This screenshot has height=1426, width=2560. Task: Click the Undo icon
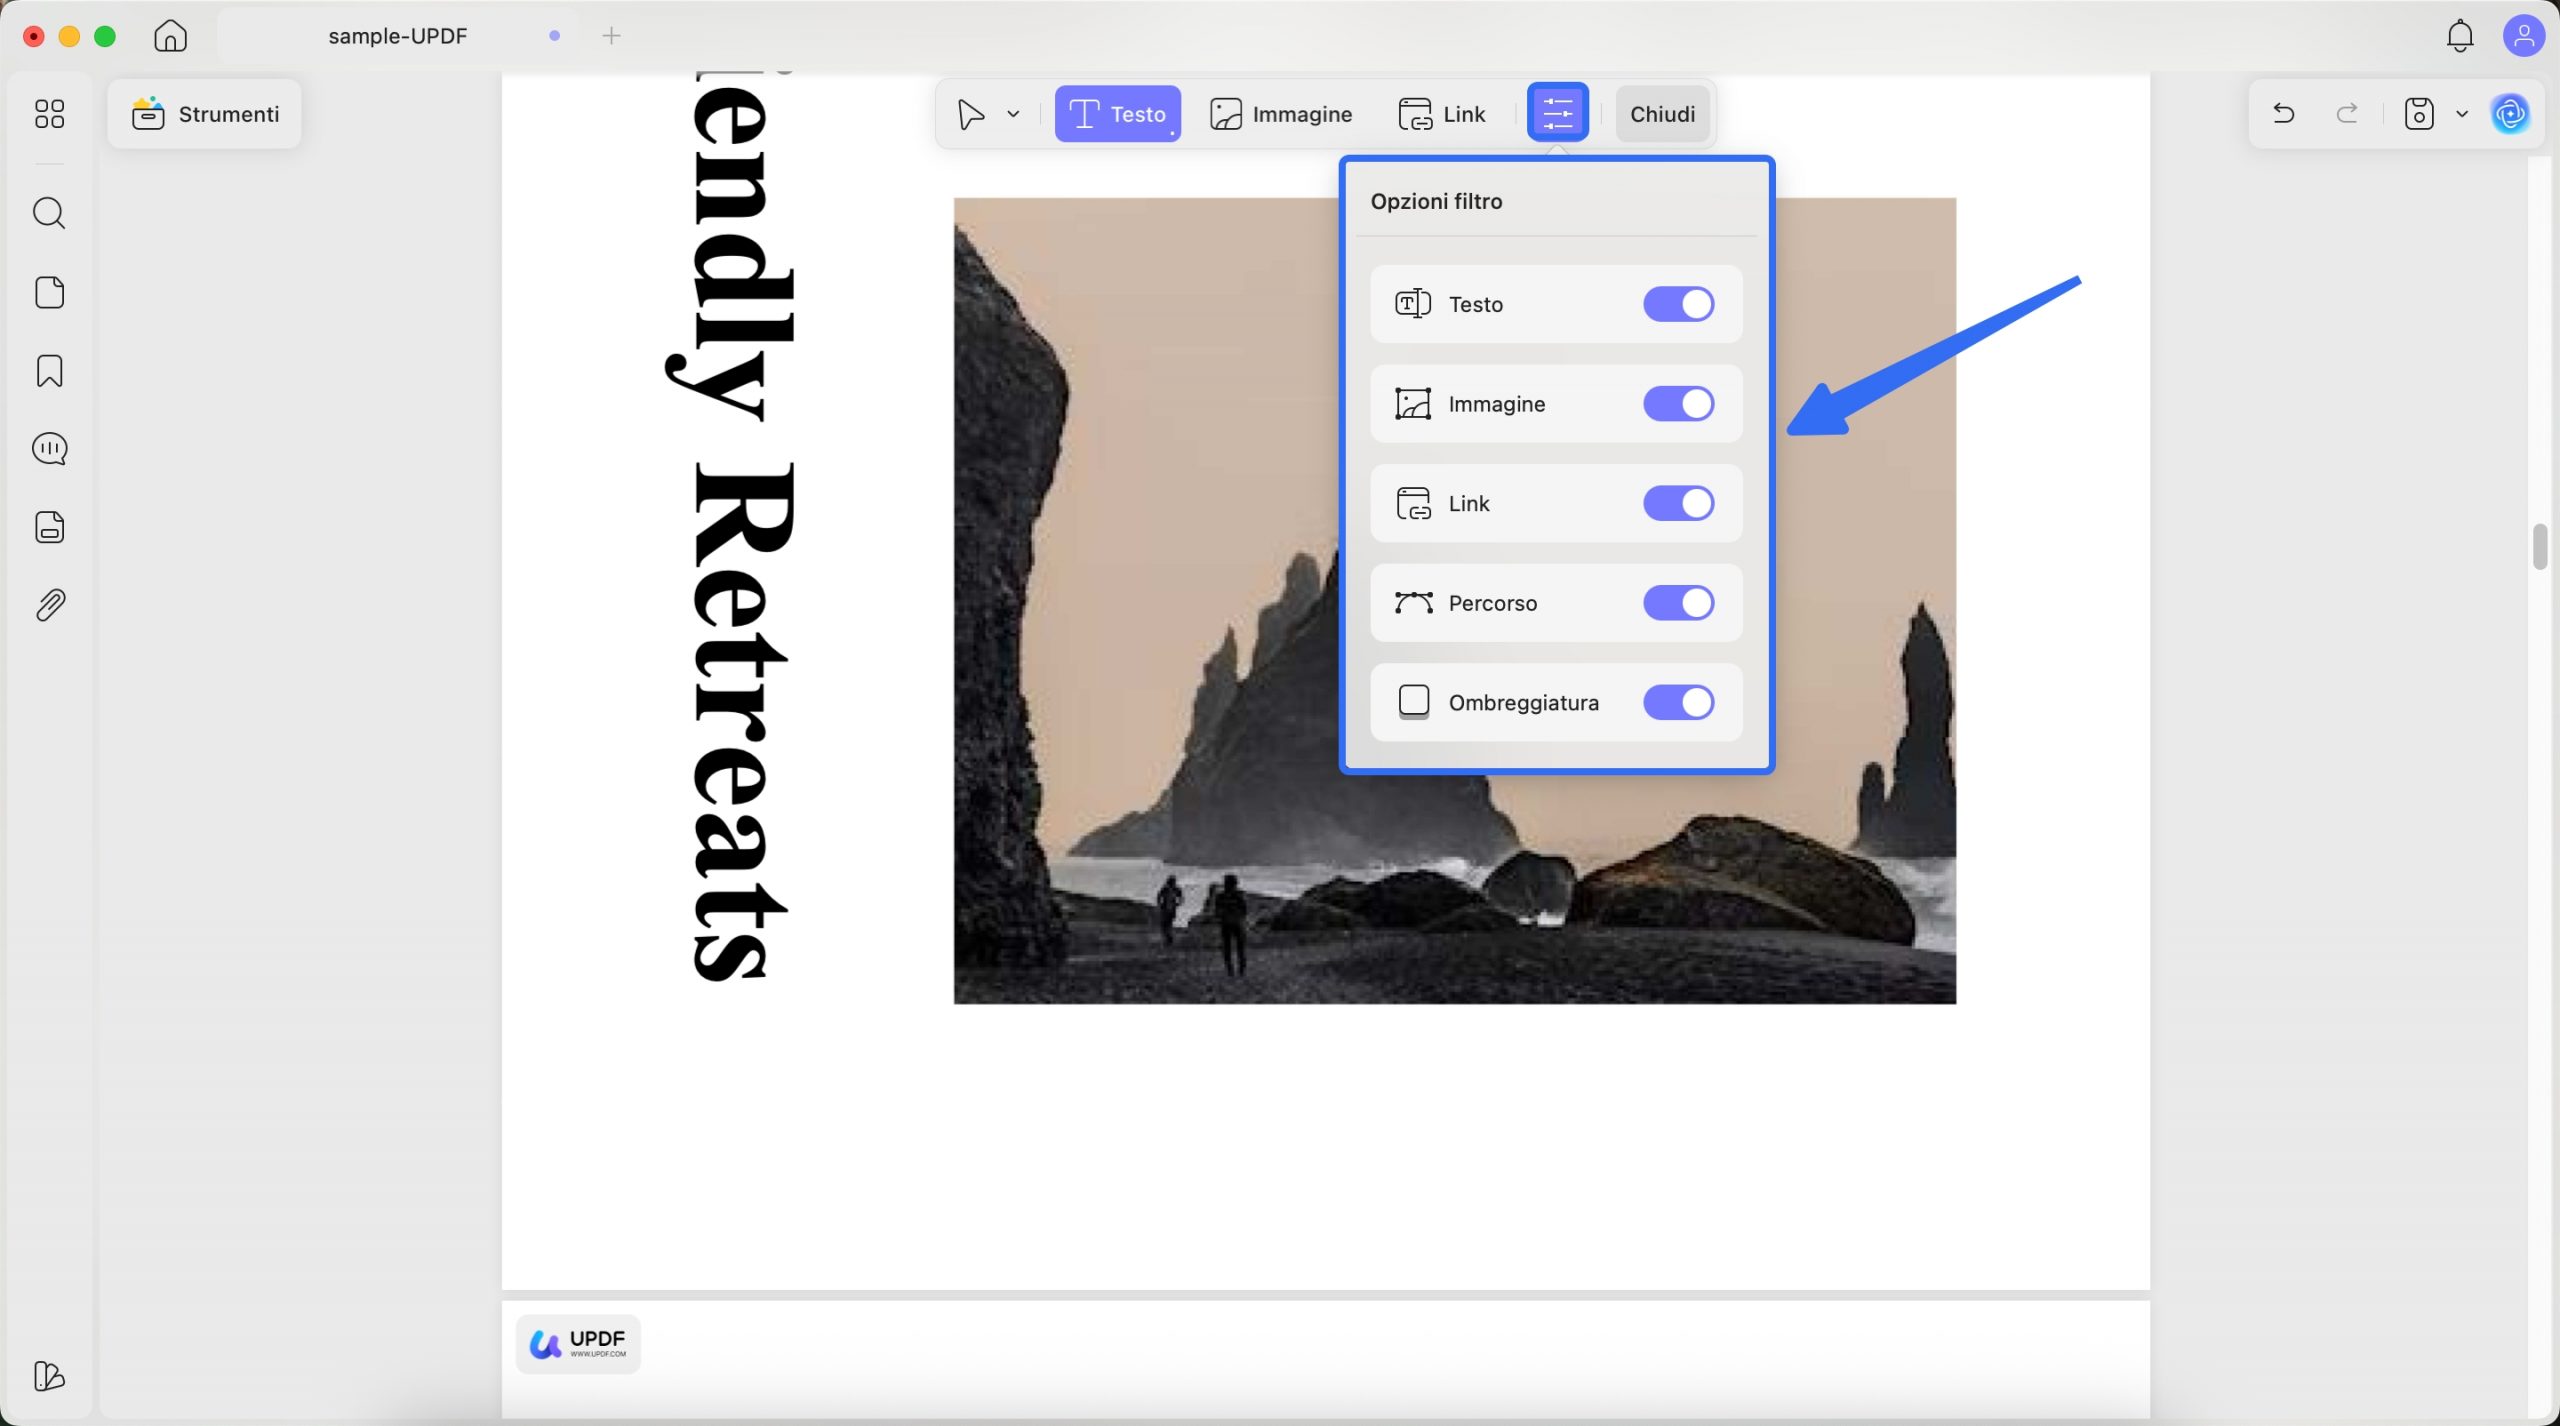(x=2283, y=113)
